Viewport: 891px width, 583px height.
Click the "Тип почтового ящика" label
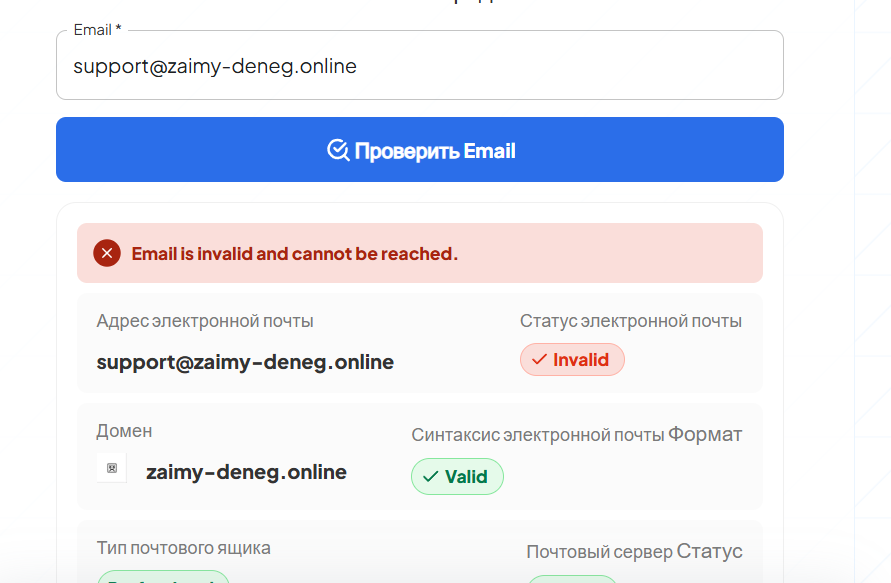(184, 548)
